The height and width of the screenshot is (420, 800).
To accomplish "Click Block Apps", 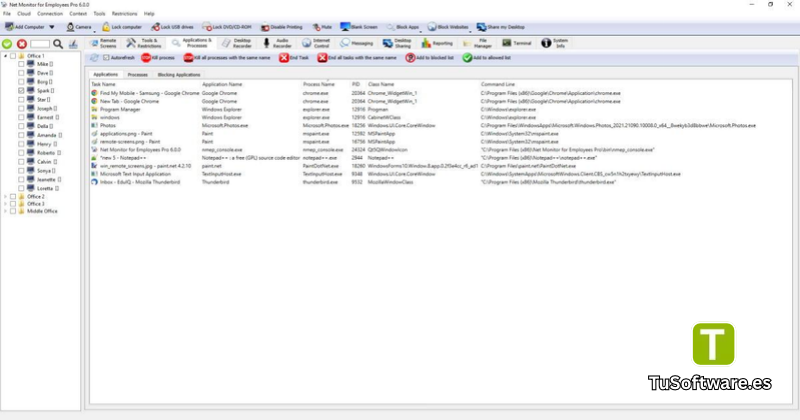I will (403, 27).
